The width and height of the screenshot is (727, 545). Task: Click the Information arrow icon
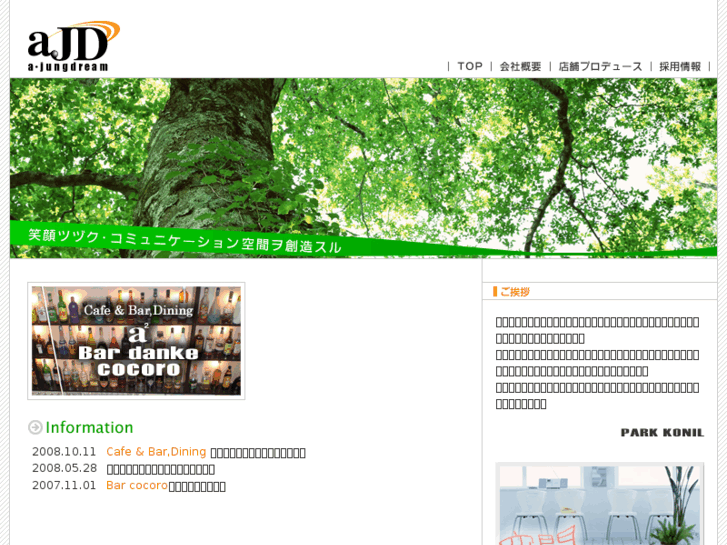tap(35, 427)
